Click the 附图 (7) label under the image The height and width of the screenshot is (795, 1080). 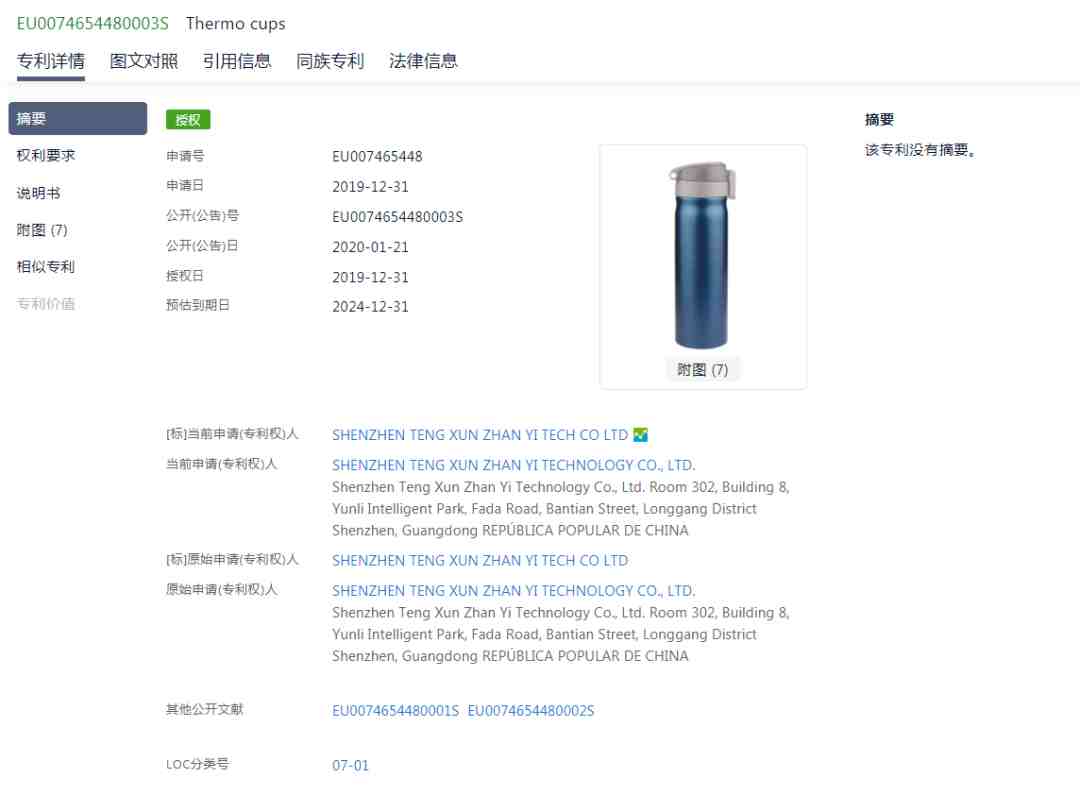pyautogui.click(x=703, y=370)
